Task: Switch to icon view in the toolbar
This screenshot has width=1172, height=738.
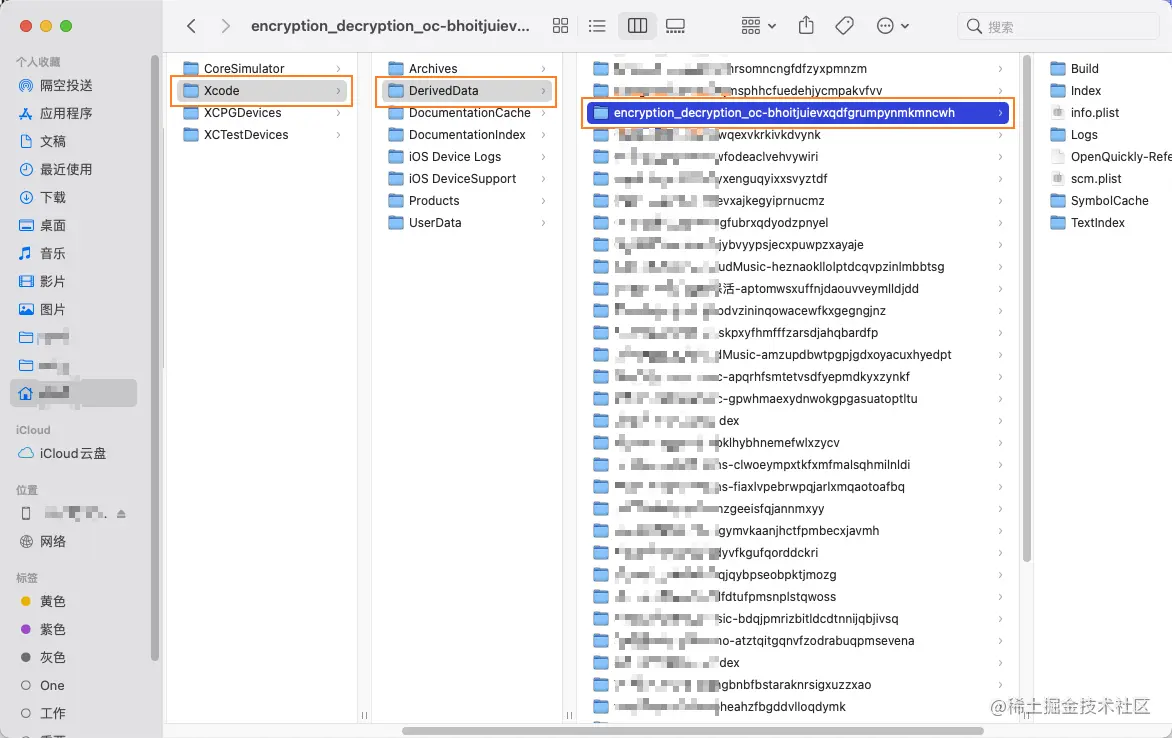Action: [x=561, y=26]
